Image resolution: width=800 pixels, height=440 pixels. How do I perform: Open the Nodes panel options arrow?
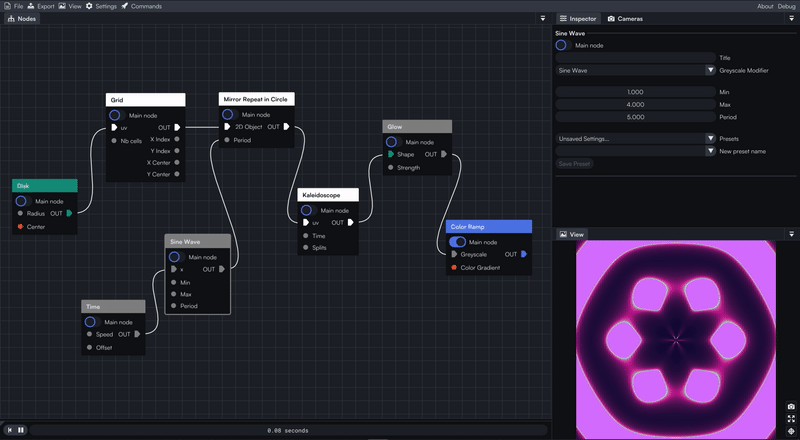[x=543, y=18]
